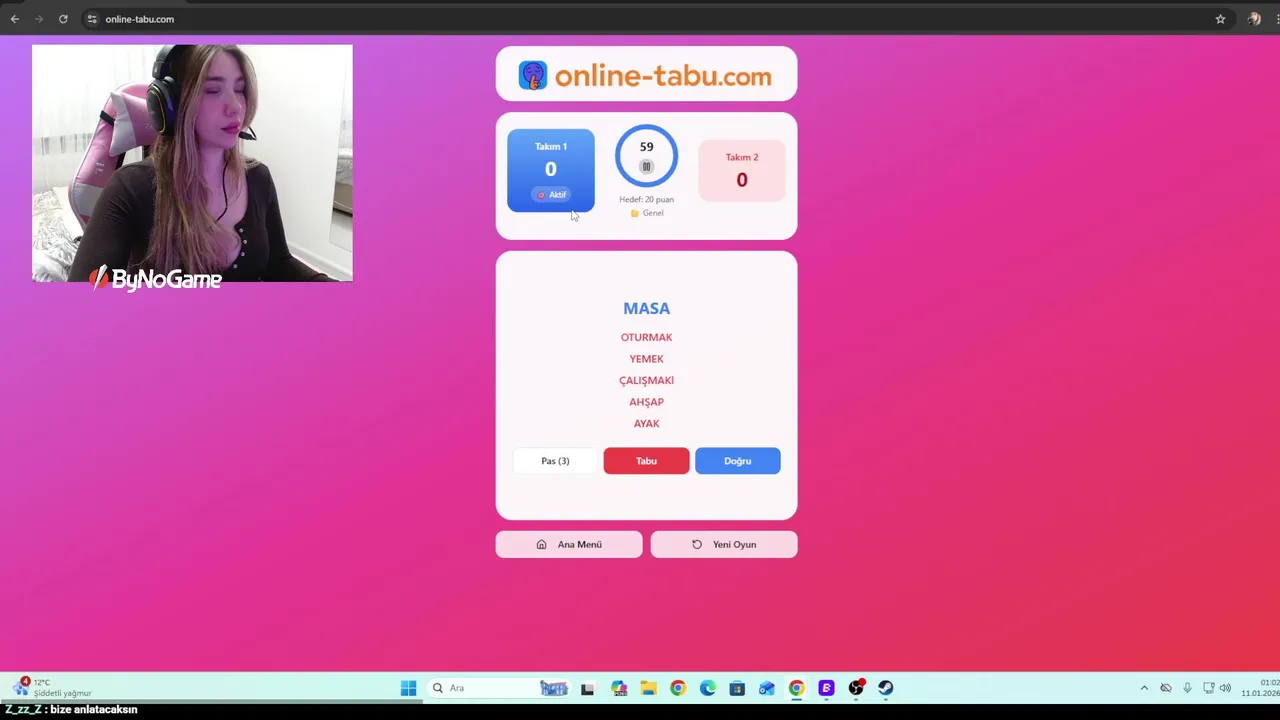Screen dimensions: 1280x720
Task: Open the Steam taskbar icon
Action: point(885,688)
